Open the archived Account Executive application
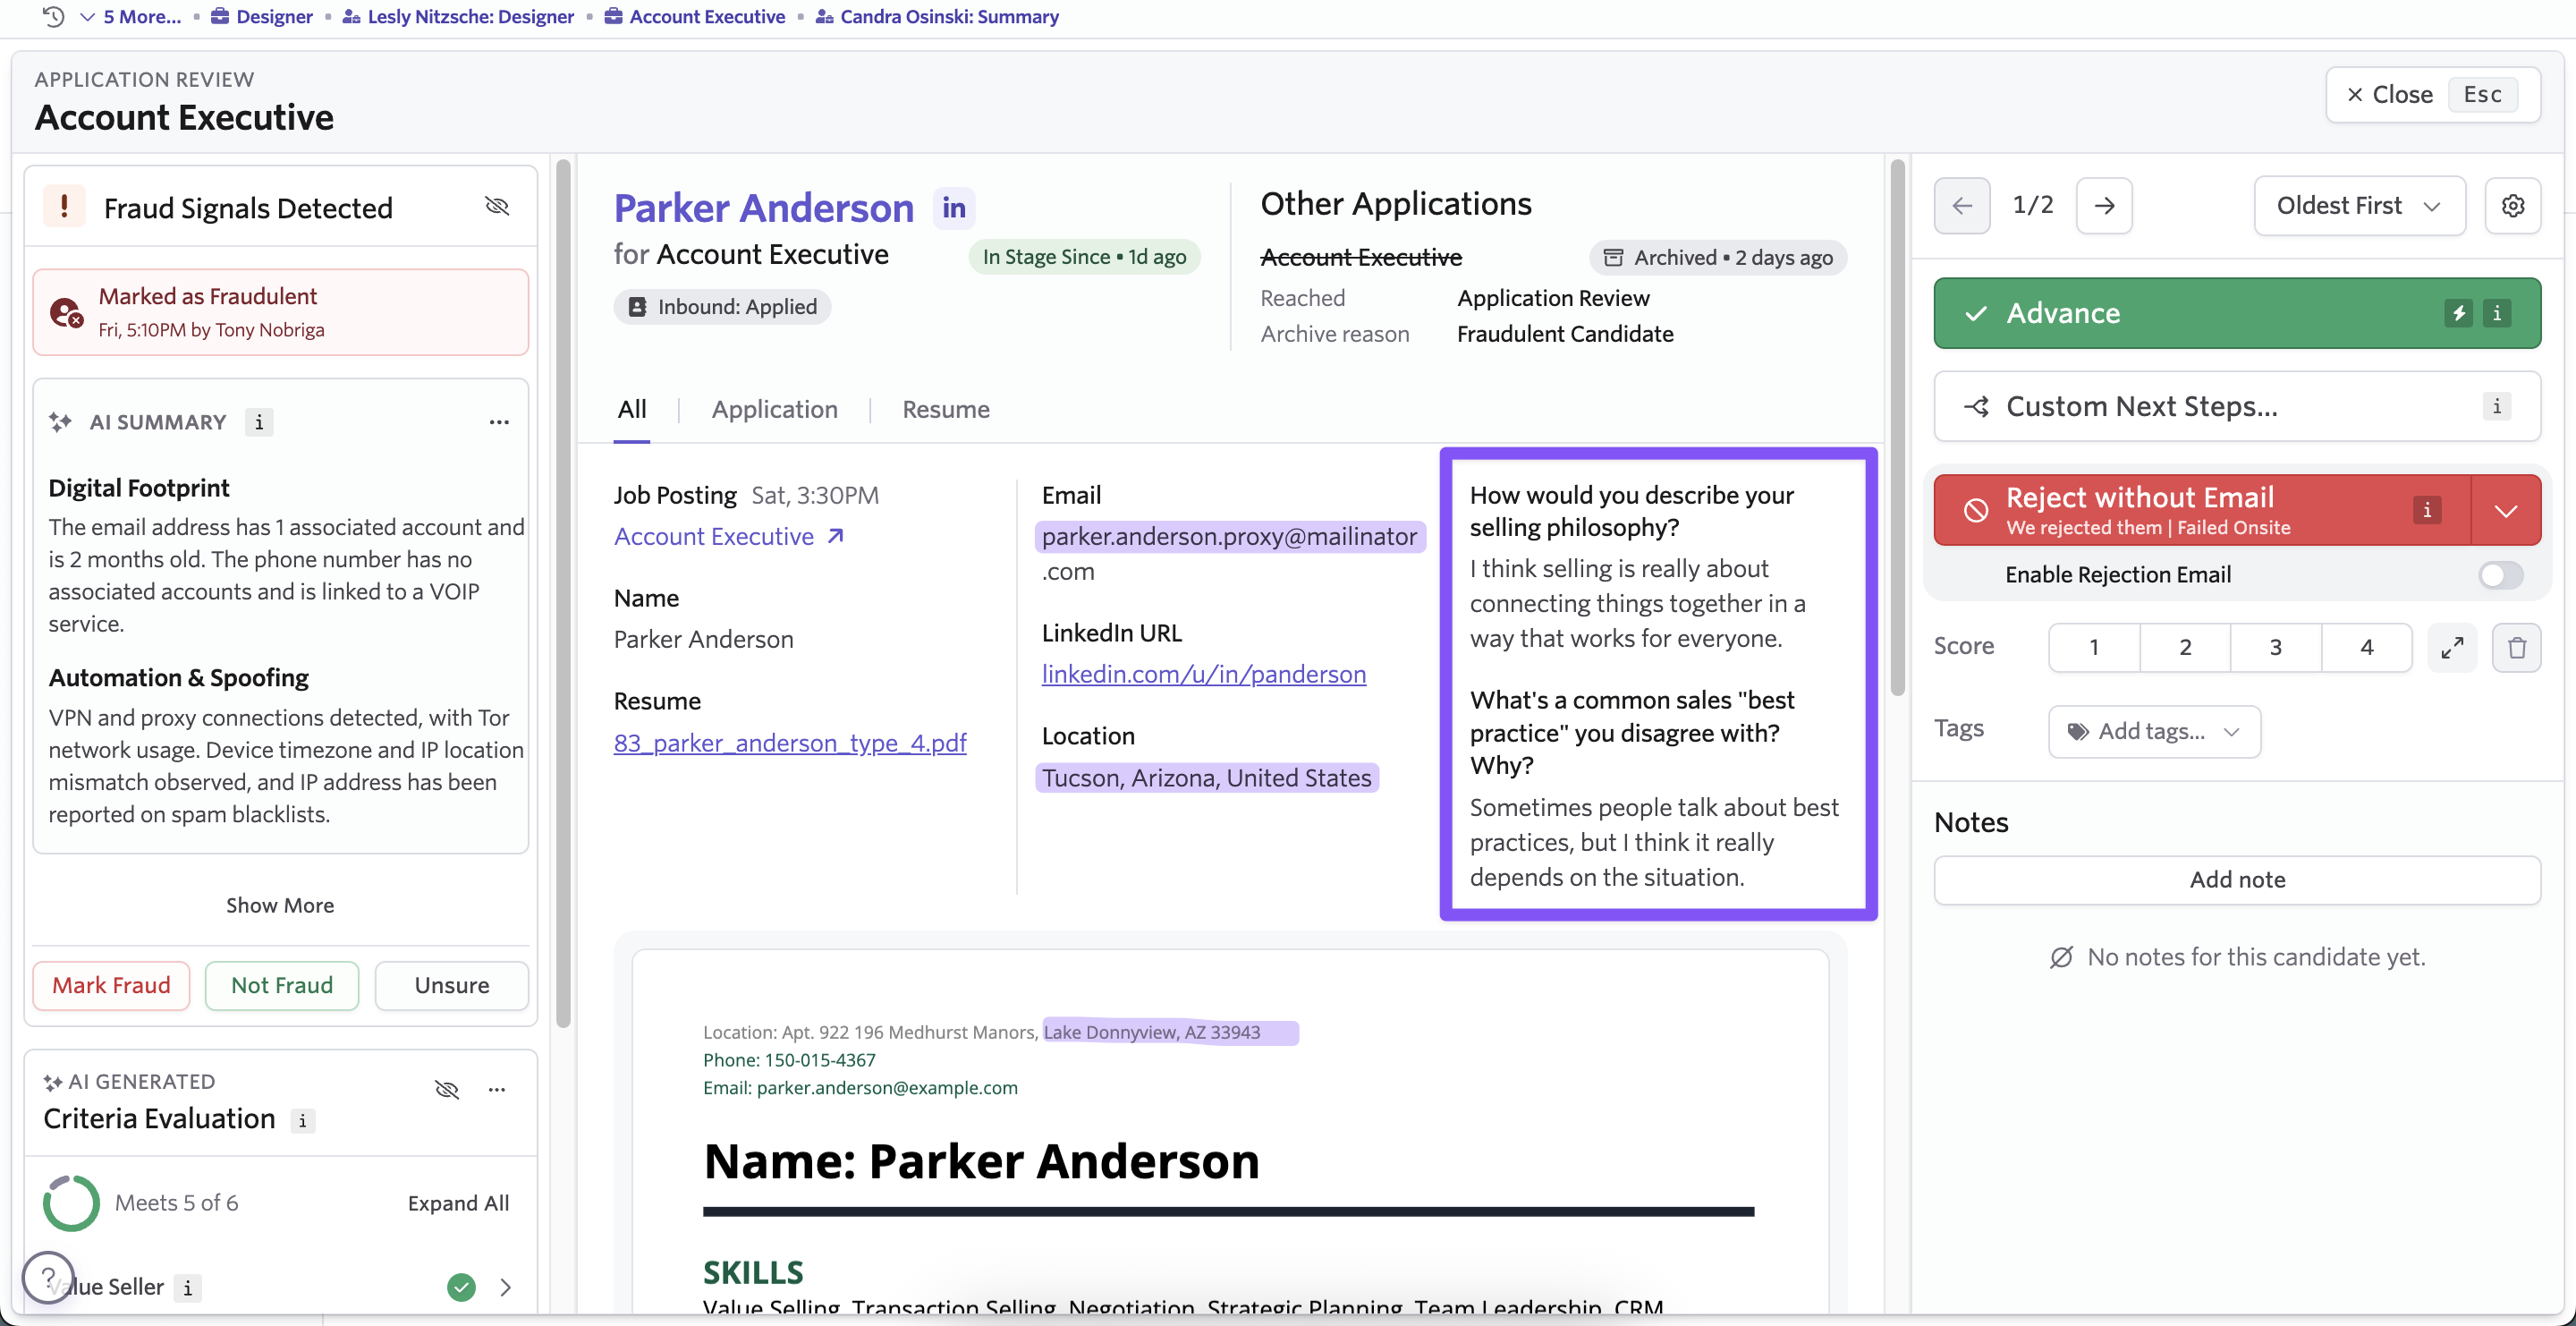This screenshot has height=1326, width=2576. coord(1361,257)
